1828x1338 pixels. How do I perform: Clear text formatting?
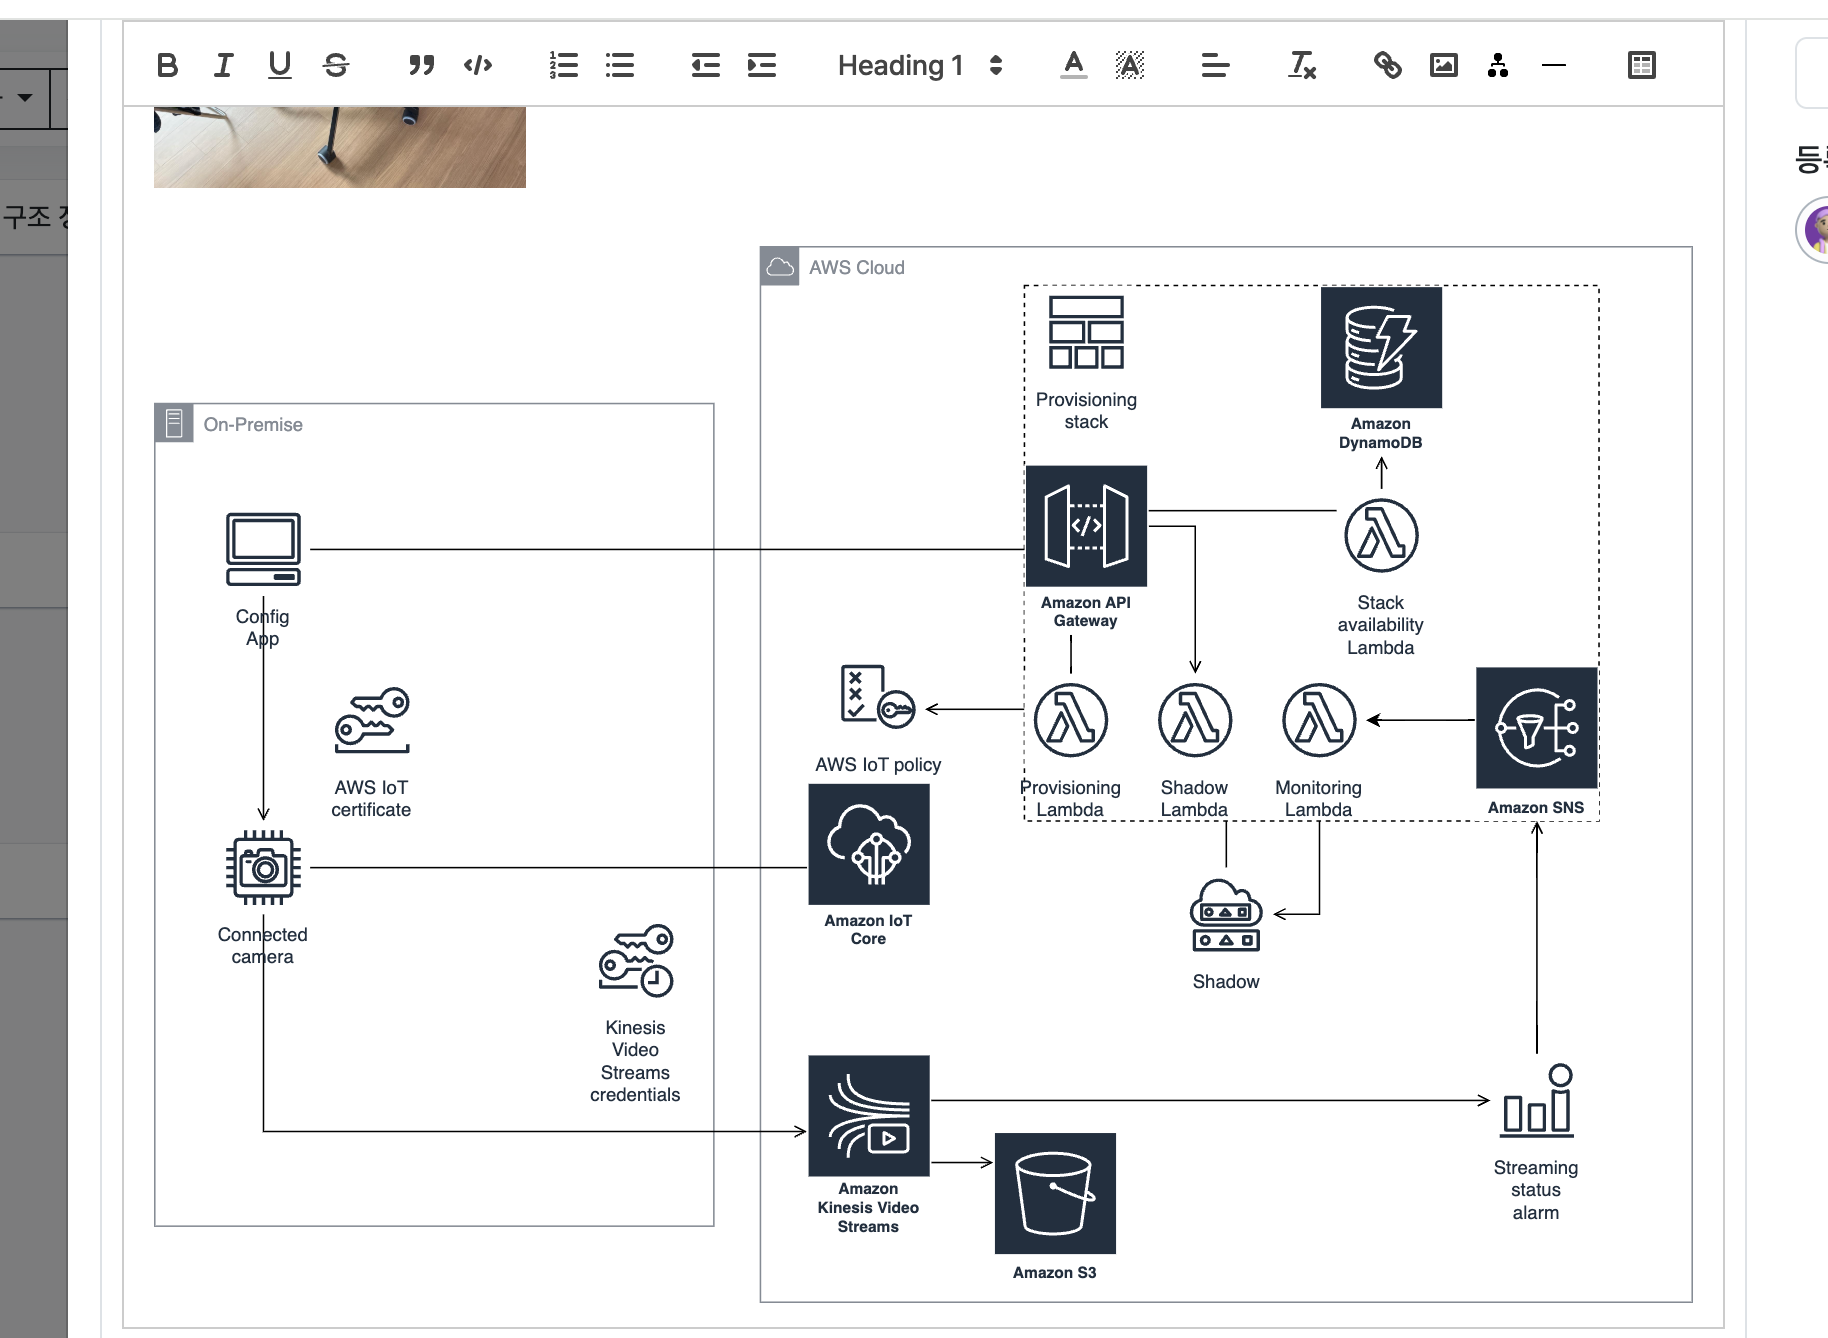tap(1302, 66)
